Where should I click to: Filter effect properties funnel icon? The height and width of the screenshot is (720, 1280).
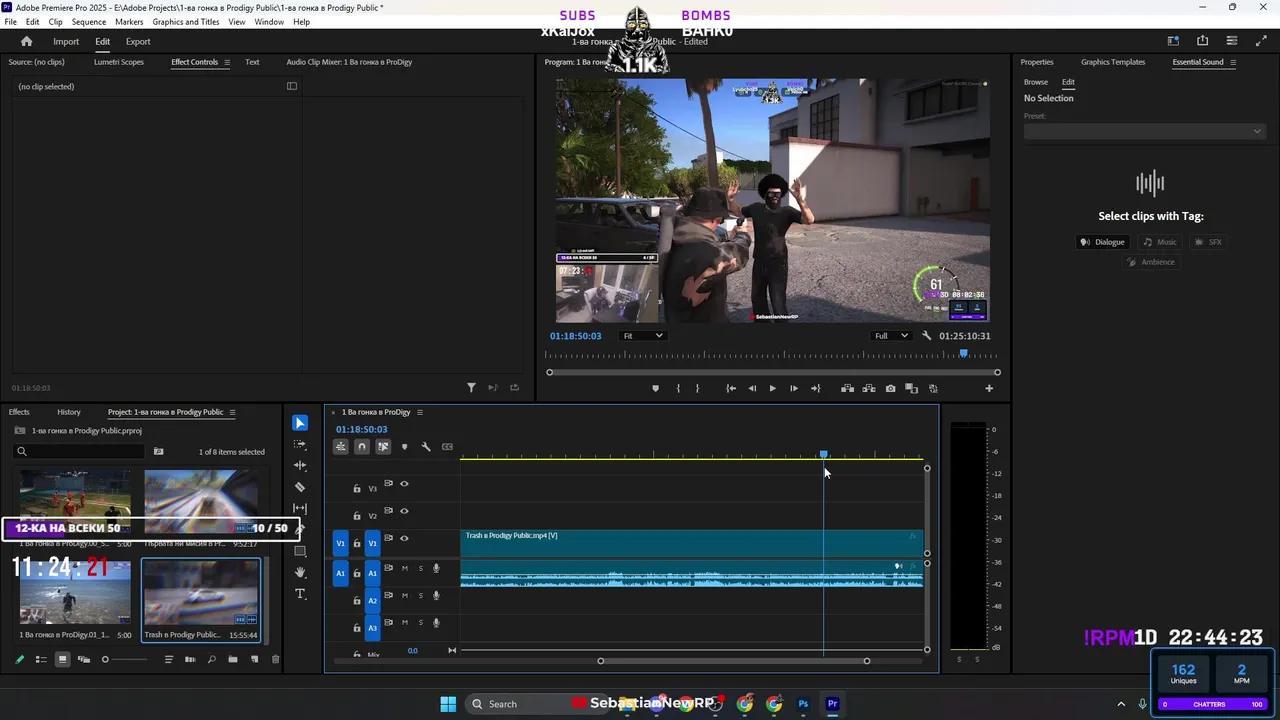(x=471, y=387)
